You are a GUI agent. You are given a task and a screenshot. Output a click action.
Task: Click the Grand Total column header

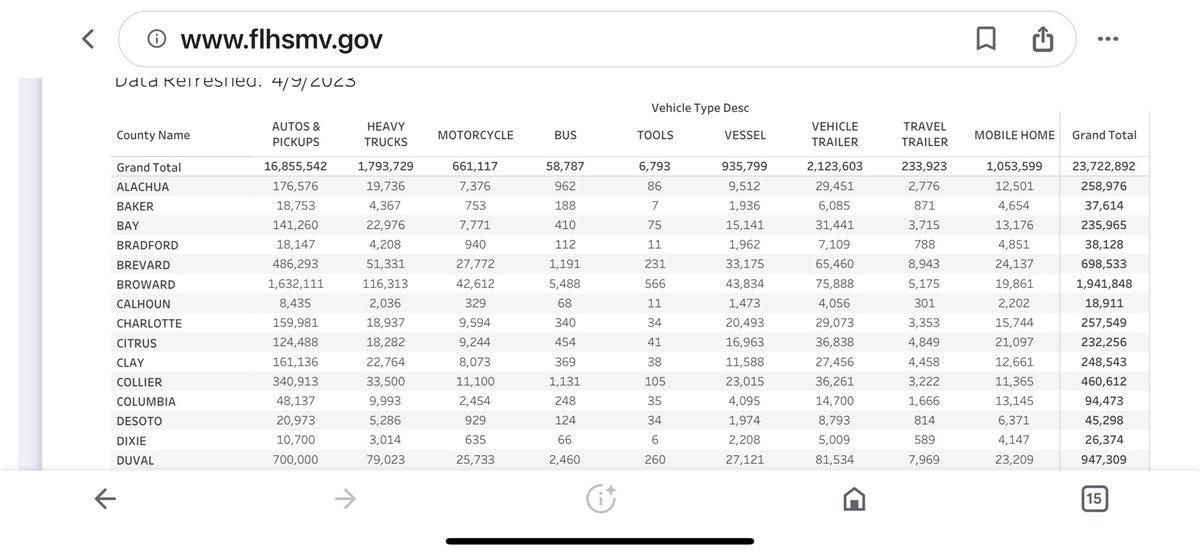coord(1104,135)
